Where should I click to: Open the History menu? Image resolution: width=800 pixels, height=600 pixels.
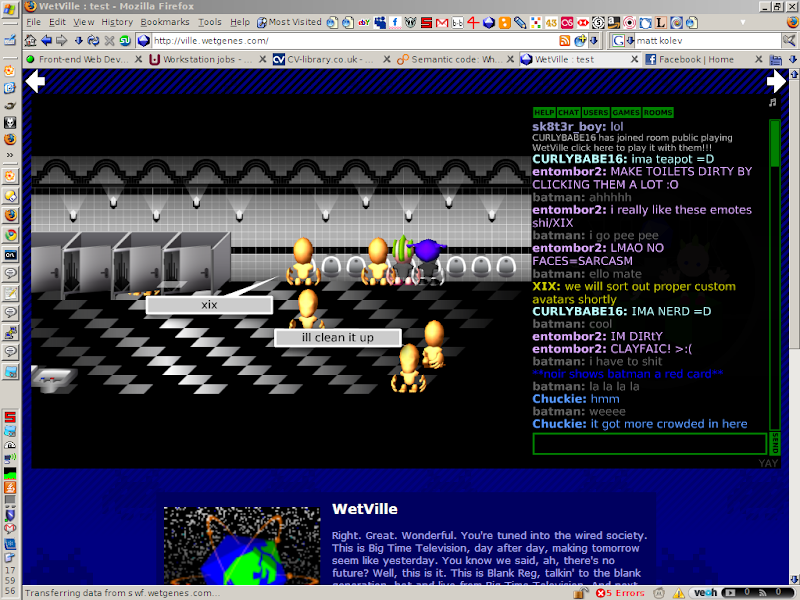[117, 22]
